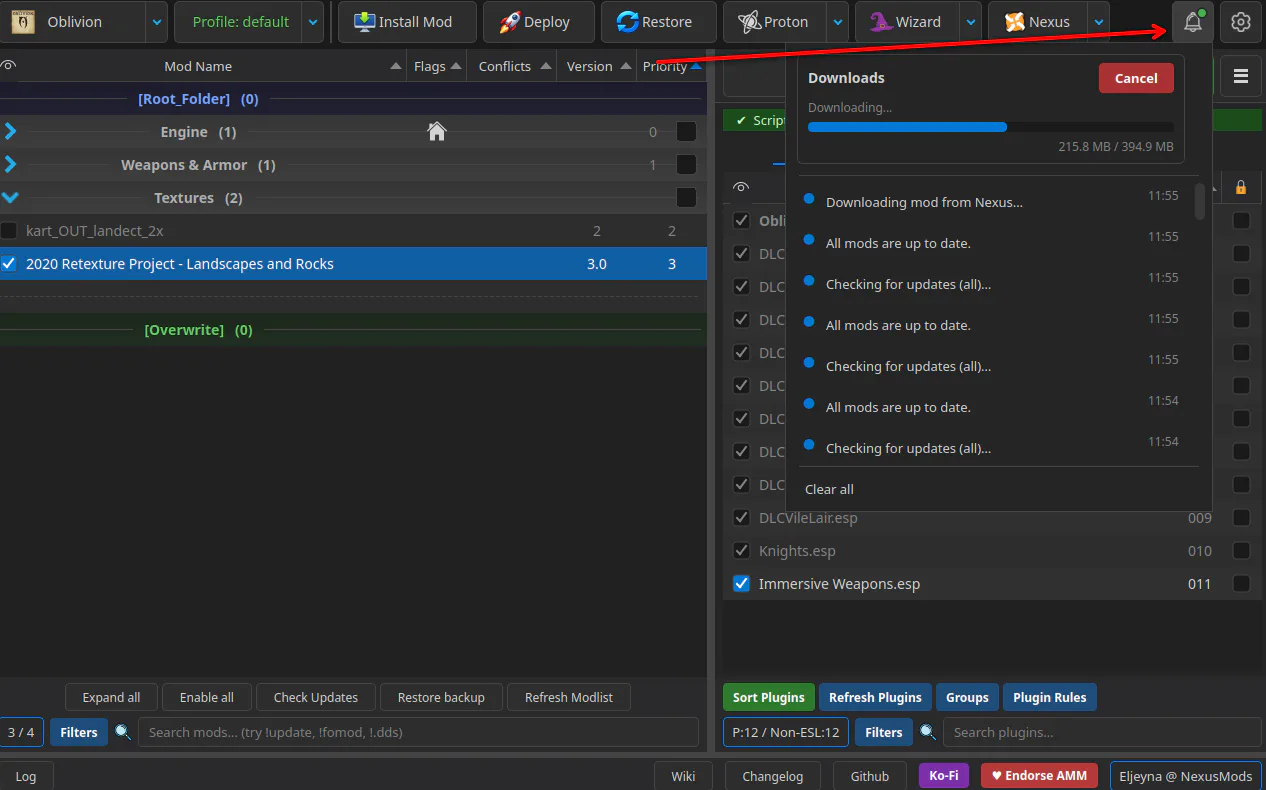Click the download progress bar
The width and height of the screenshot is (1266, 790).
click(991, 127)
